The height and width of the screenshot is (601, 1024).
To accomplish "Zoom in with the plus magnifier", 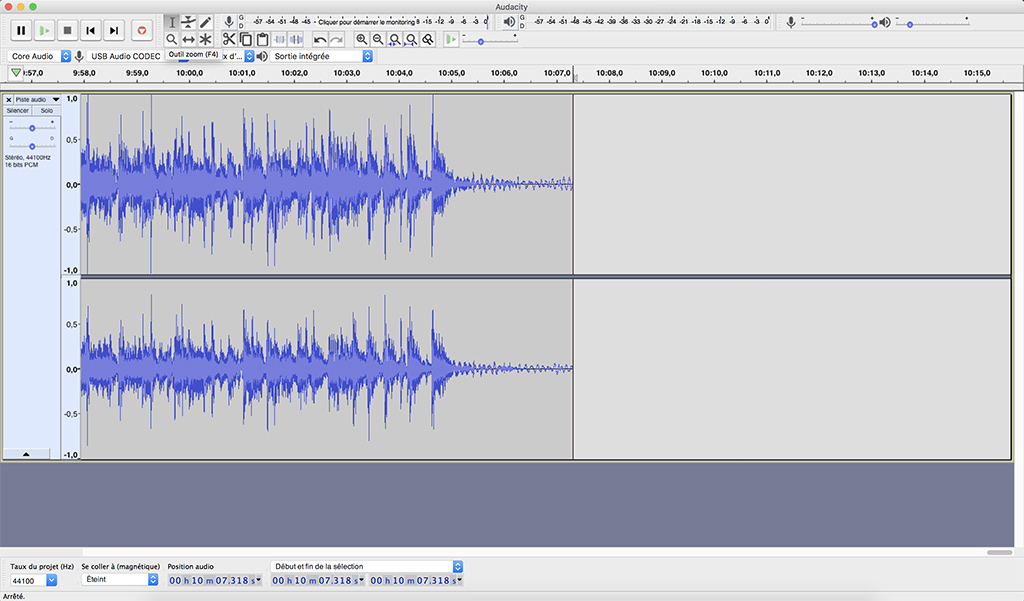I will tap(361, 39).
